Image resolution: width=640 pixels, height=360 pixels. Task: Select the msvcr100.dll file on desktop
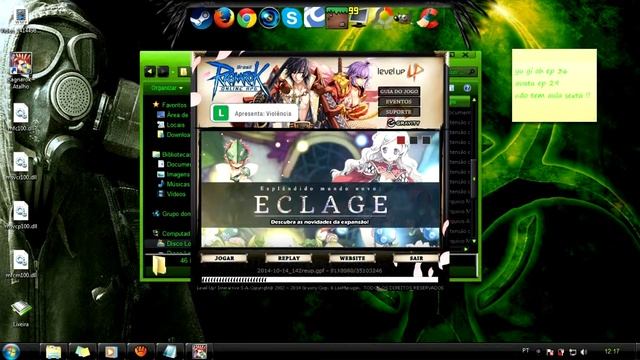pos(20,166)
